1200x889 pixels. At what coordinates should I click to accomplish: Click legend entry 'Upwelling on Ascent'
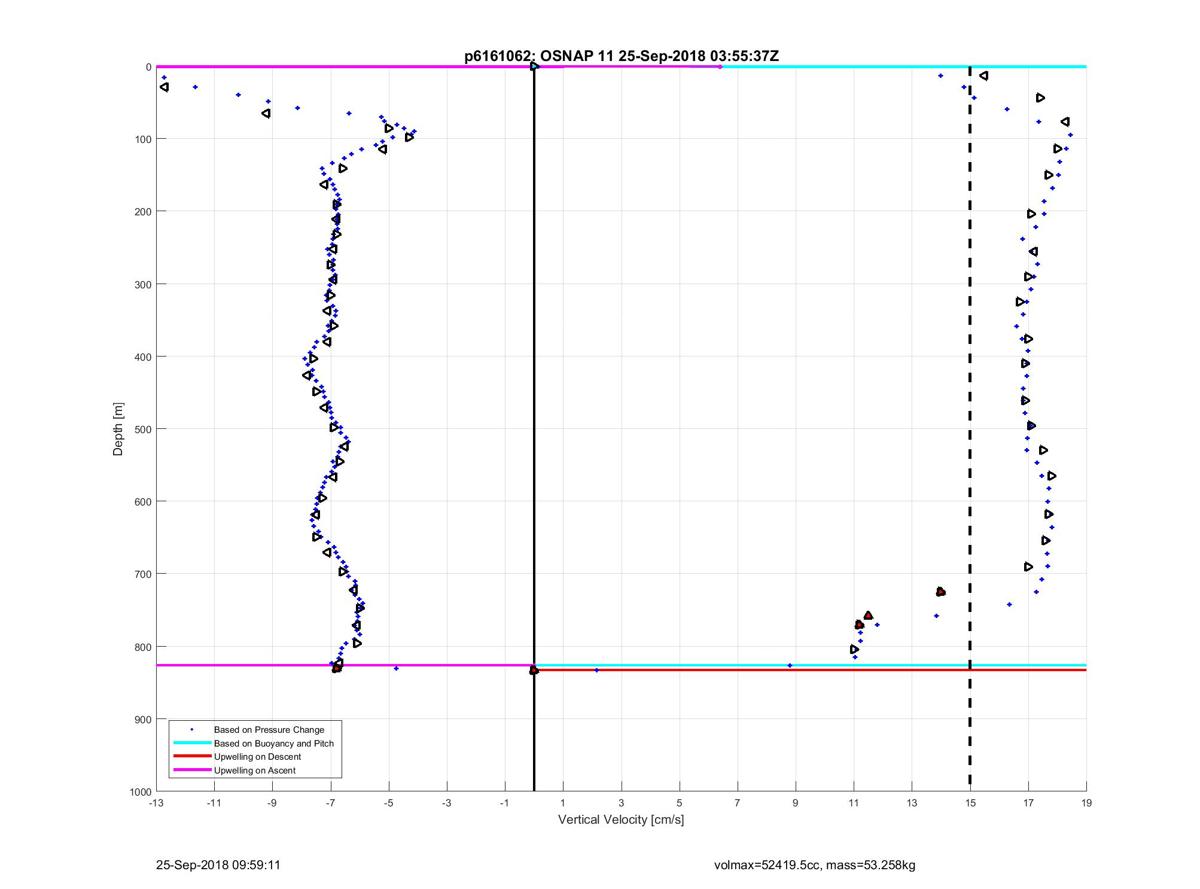click(x=256, y=770)
